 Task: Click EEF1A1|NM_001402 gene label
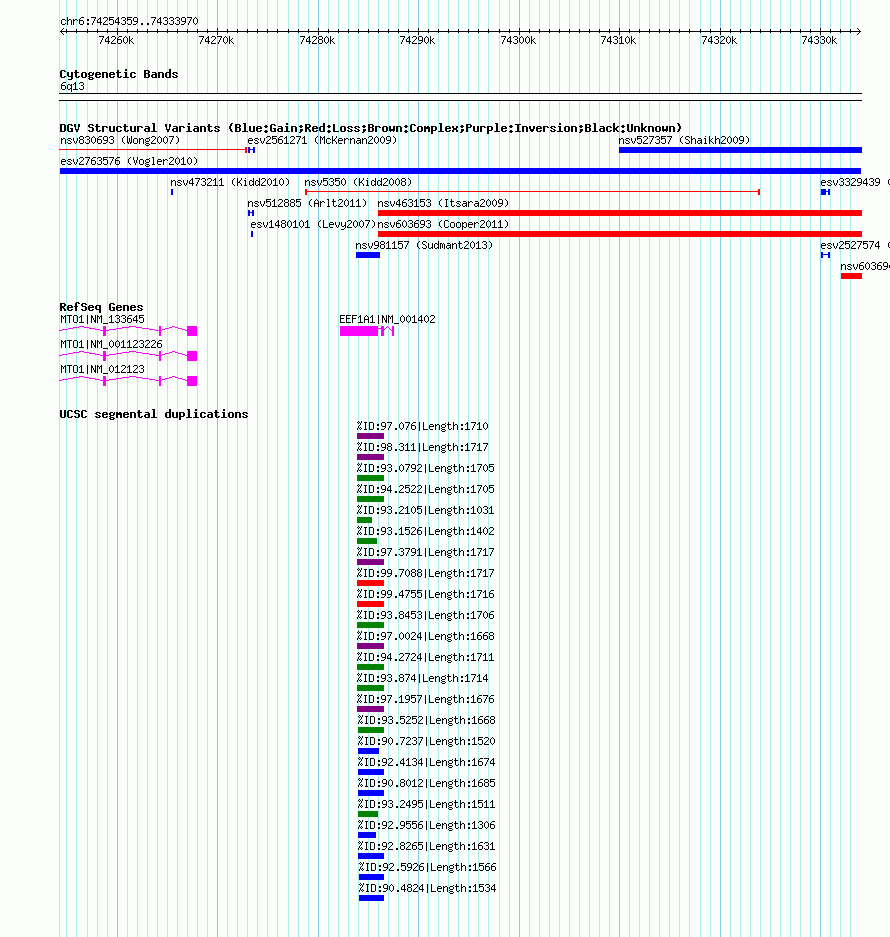(387, 320)
